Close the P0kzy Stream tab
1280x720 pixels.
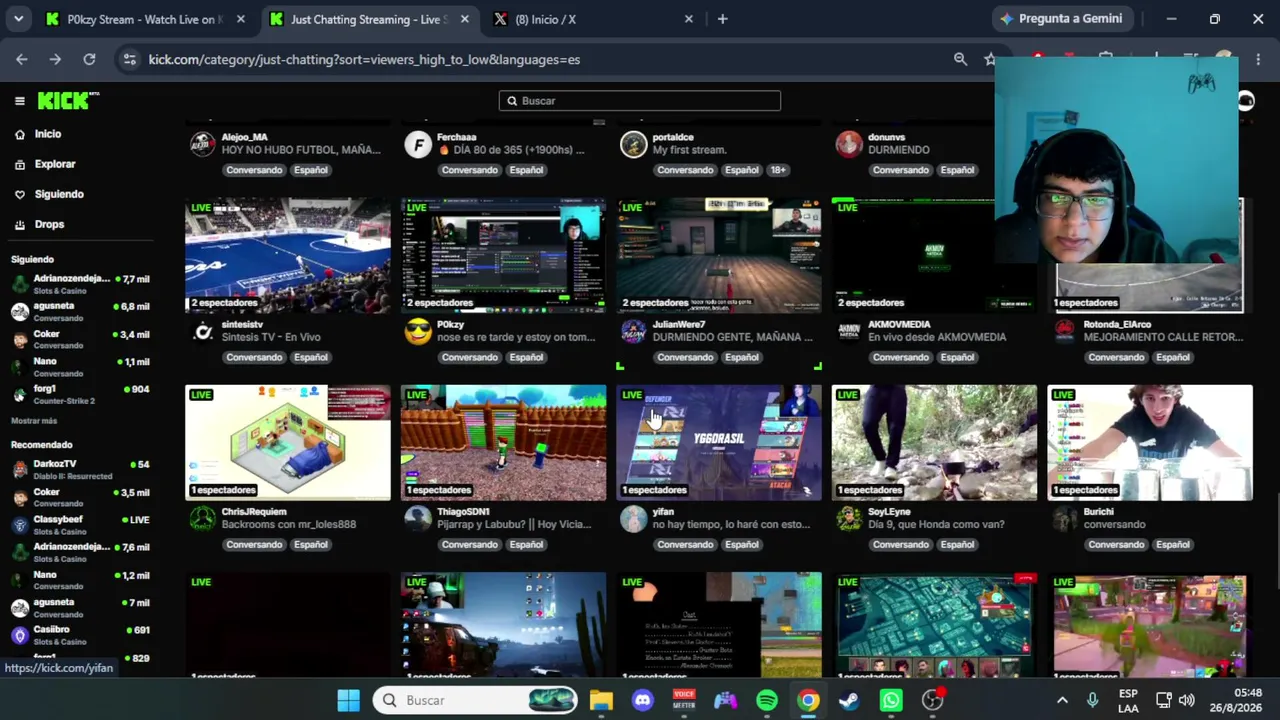(241, 19)
